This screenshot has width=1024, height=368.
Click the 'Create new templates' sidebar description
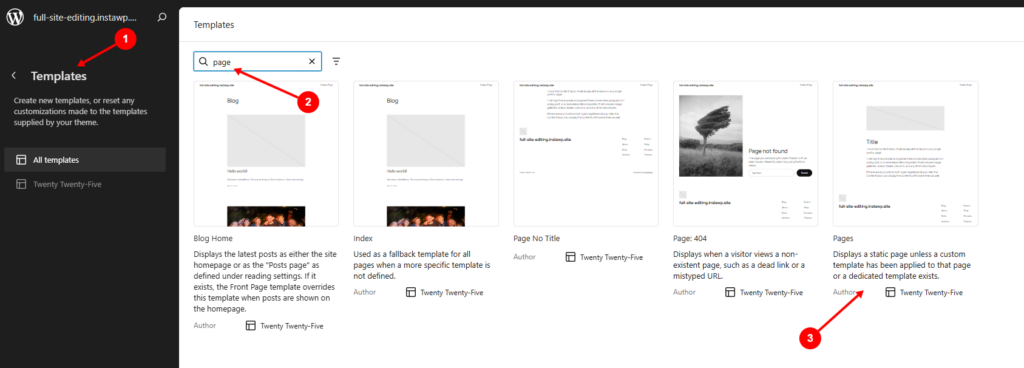(80, 112)
